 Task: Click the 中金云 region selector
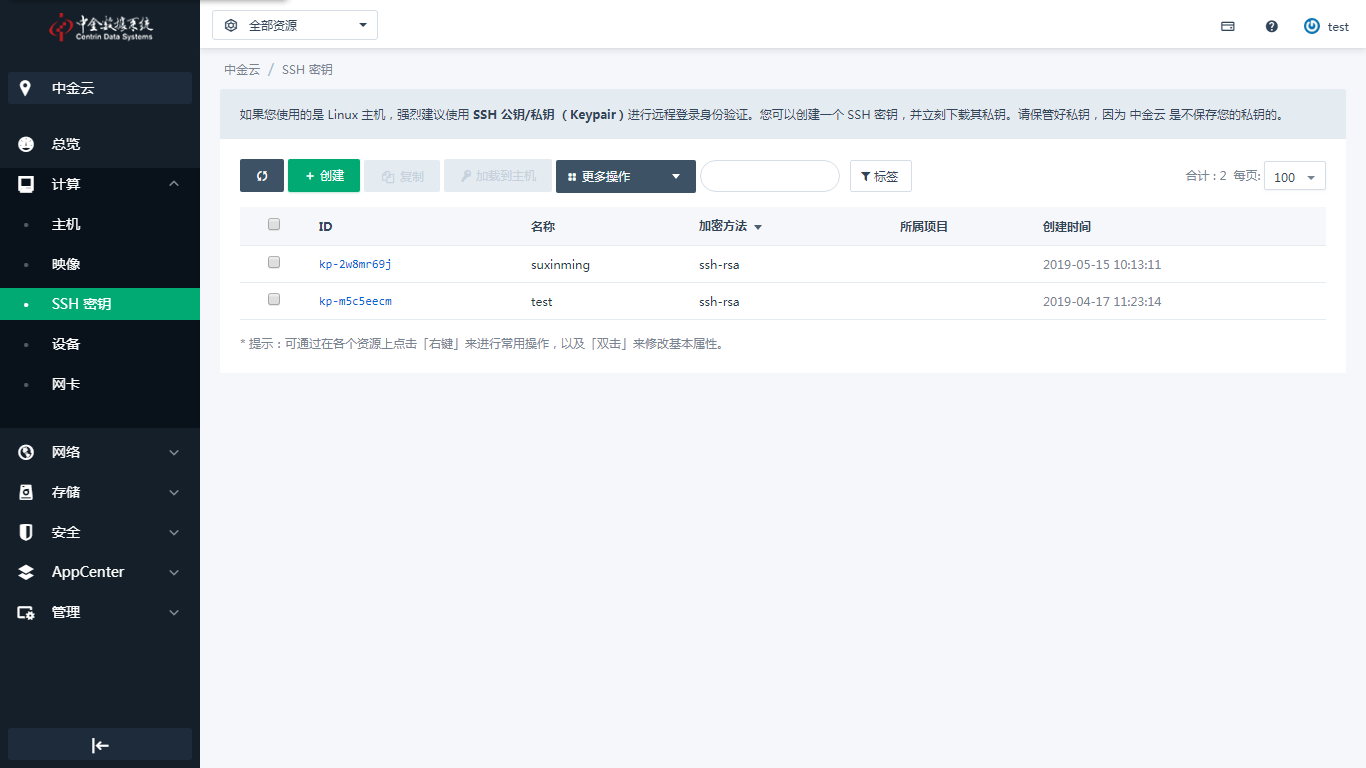(x=100, y=88)
